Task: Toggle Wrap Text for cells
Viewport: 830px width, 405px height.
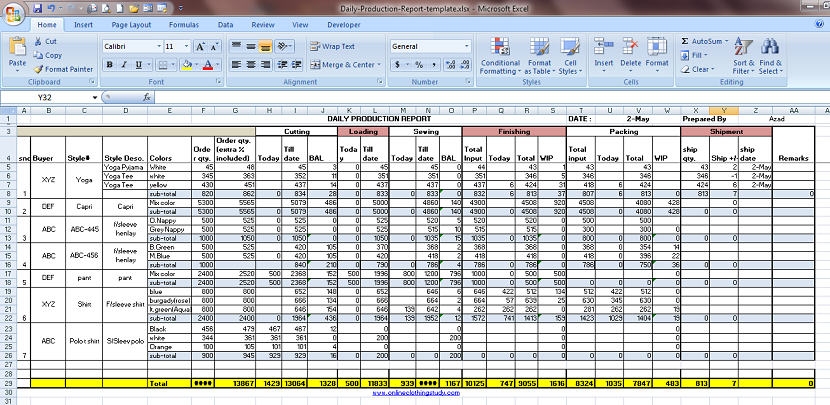Action: (x=332, y=47)
